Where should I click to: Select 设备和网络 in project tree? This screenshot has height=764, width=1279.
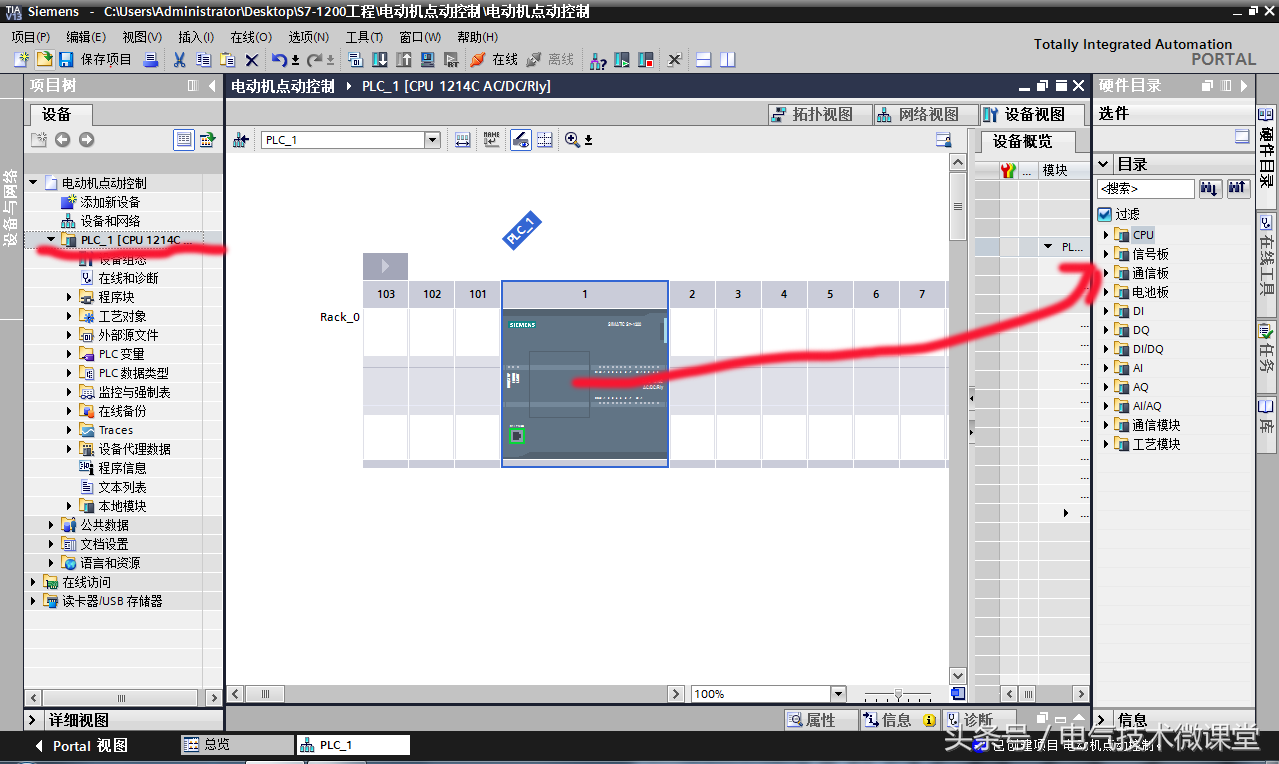[x=101, y=221]
